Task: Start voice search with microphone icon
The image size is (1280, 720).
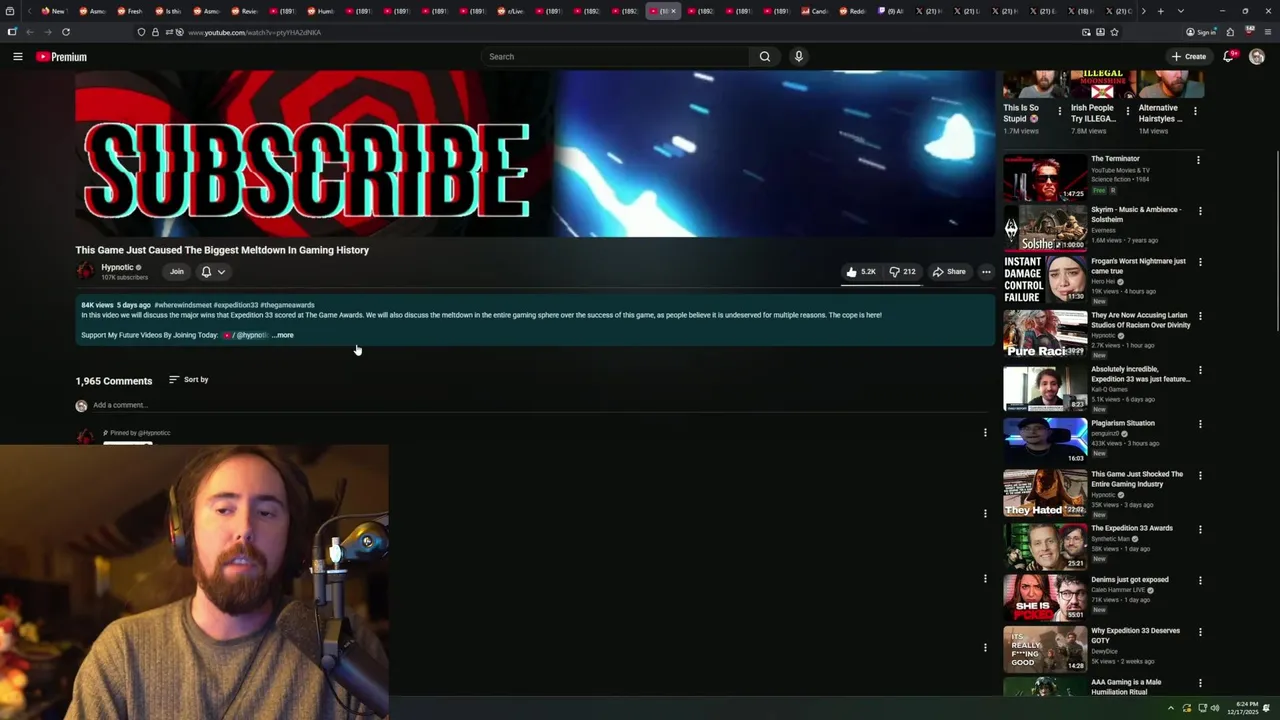Action: [x=798, y=57]
